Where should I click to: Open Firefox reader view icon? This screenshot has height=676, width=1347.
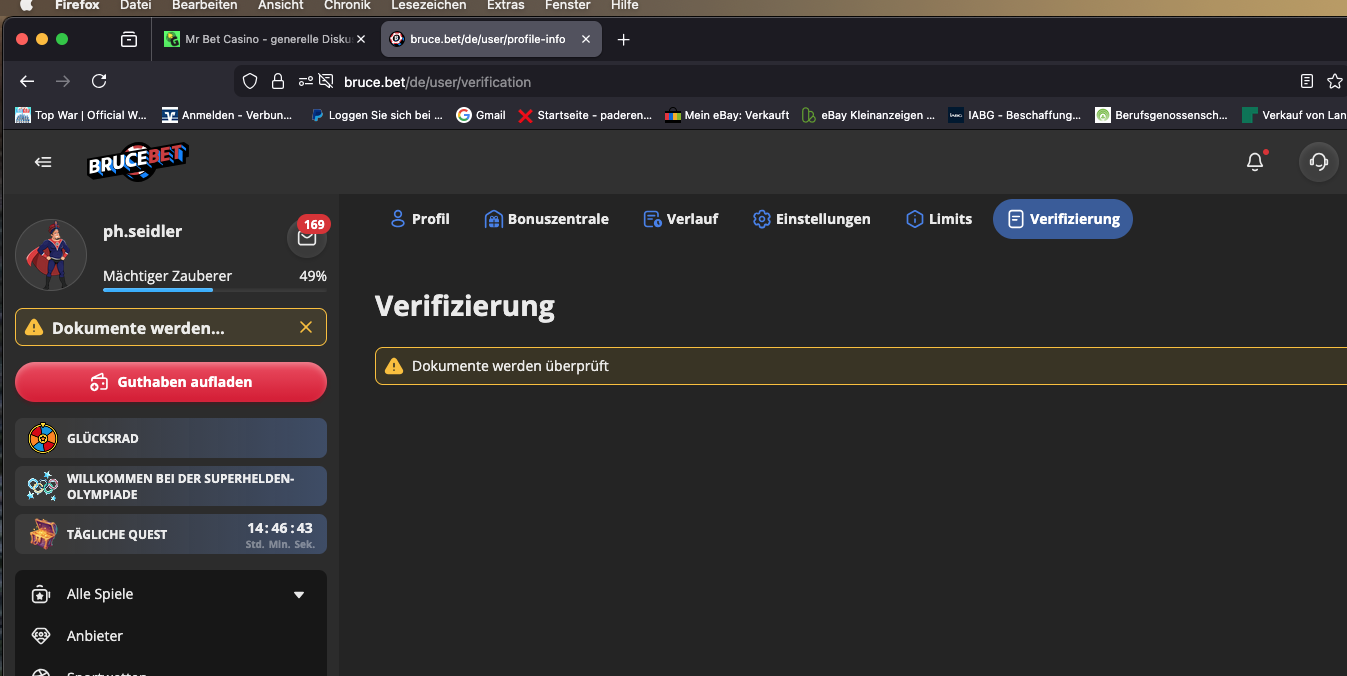(1306, 82)
